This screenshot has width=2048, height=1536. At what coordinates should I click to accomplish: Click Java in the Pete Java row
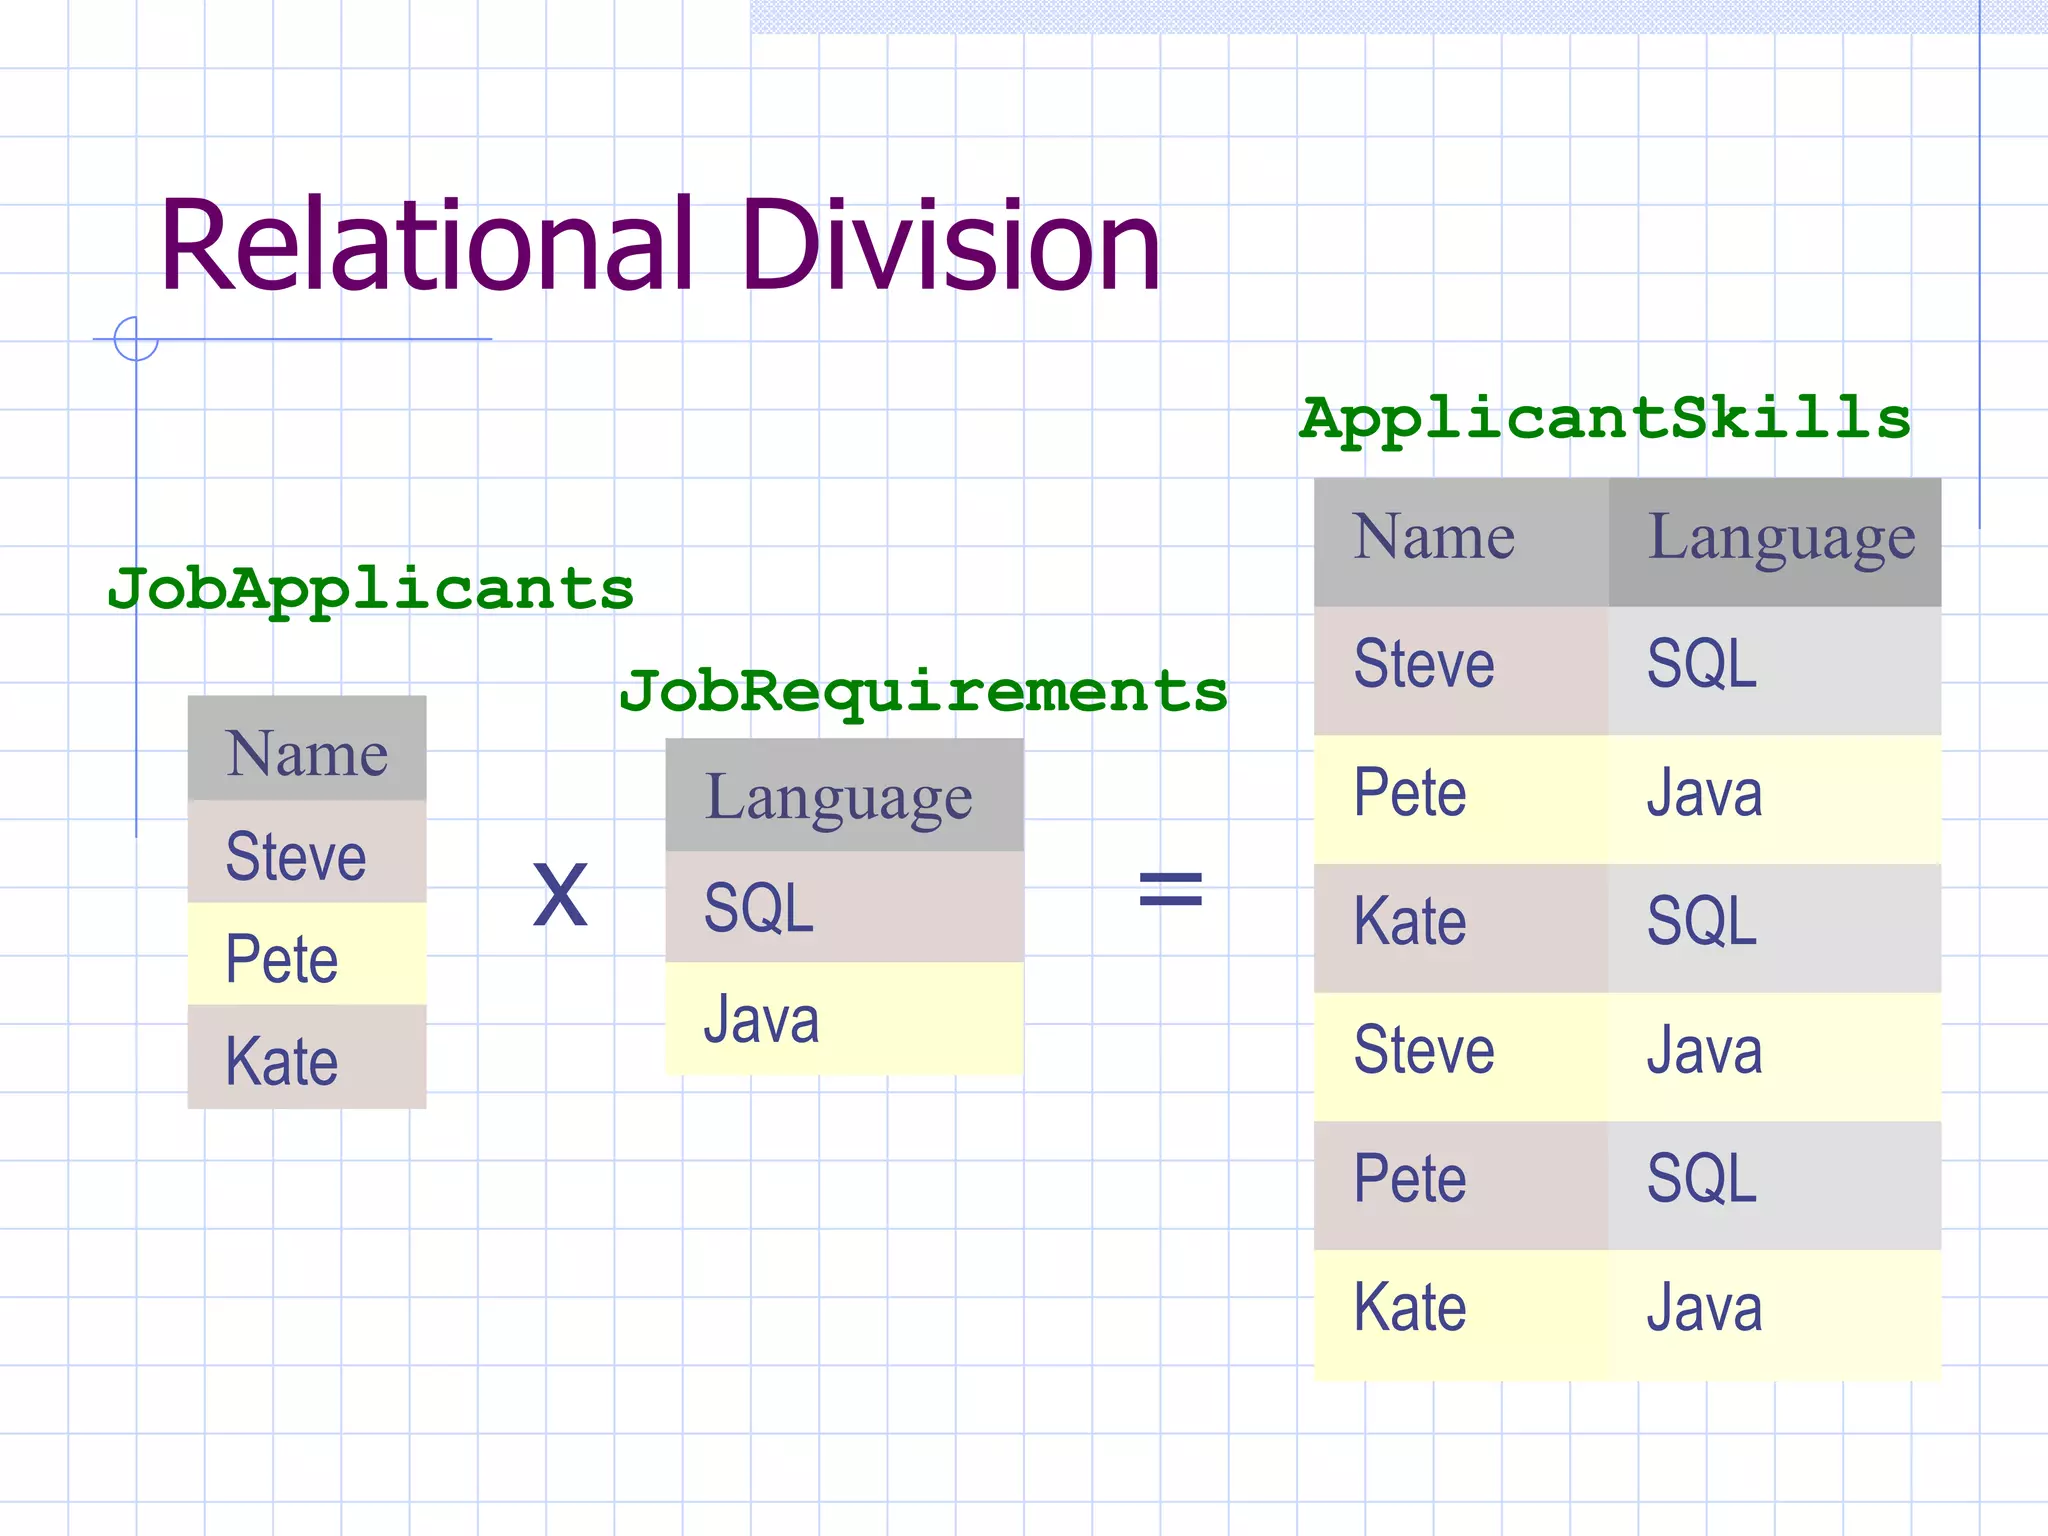(x=1775, y=800)
